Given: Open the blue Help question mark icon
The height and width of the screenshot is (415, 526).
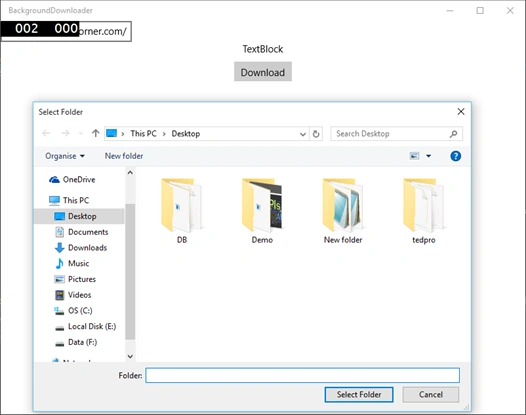Looking at the screenshot, I should pos(455,156).
